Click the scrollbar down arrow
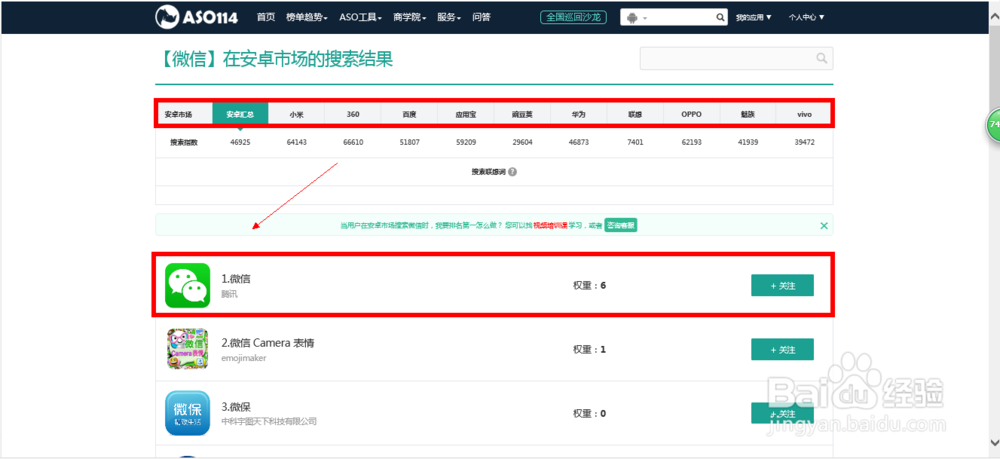The width and height of the screenshot is (1000, 459). [994, 442]
